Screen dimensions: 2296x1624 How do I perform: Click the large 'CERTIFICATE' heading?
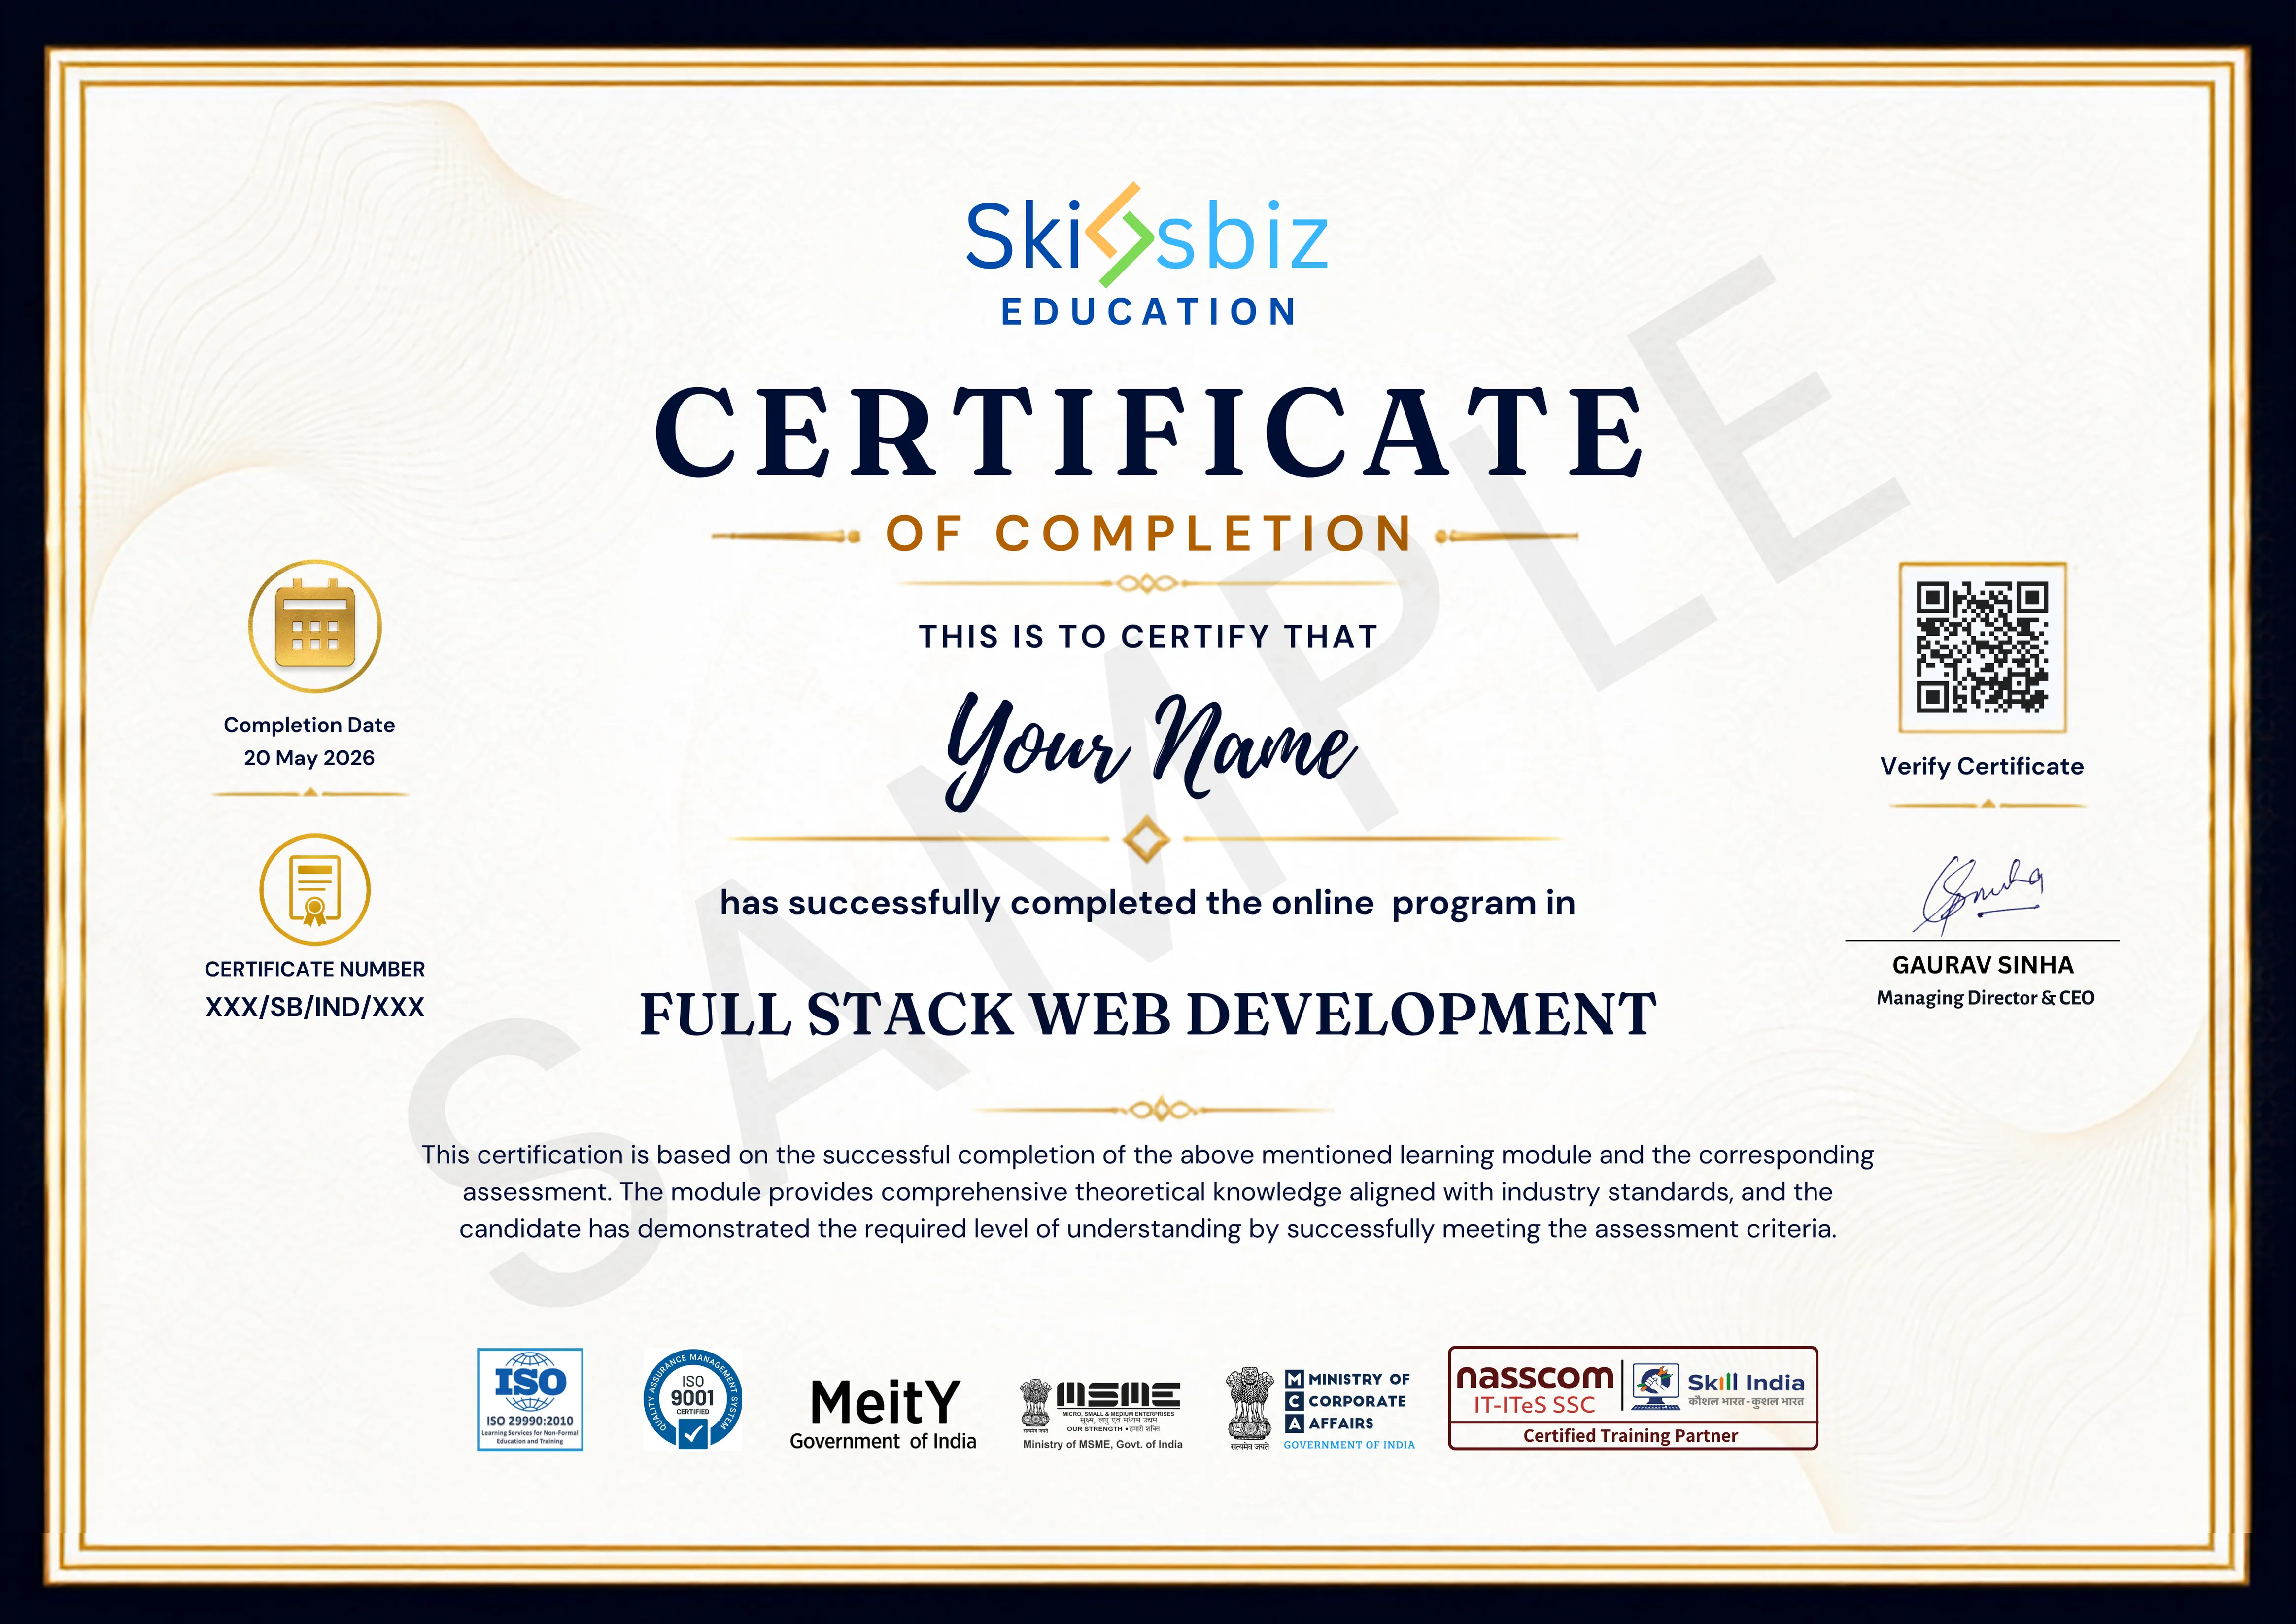pyautogui.click(x=1148, y=431)
